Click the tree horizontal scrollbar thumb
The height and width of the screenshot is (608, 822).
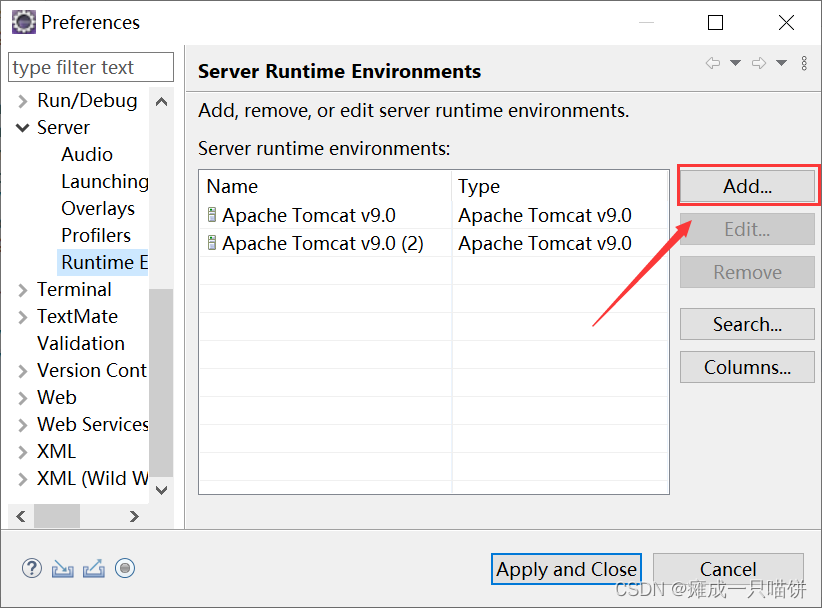(x=57, y=516)
